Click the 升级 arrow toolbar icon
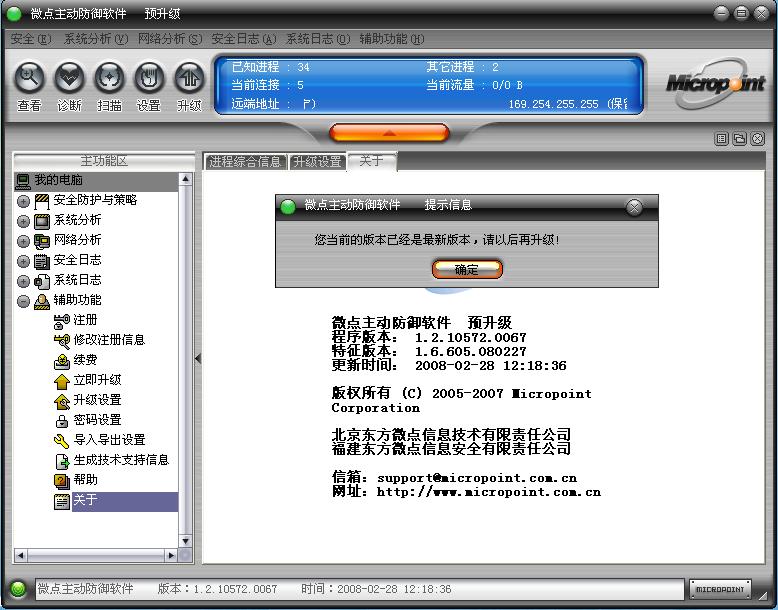Viewport: 778px width, 610px height. coord(189,77)
